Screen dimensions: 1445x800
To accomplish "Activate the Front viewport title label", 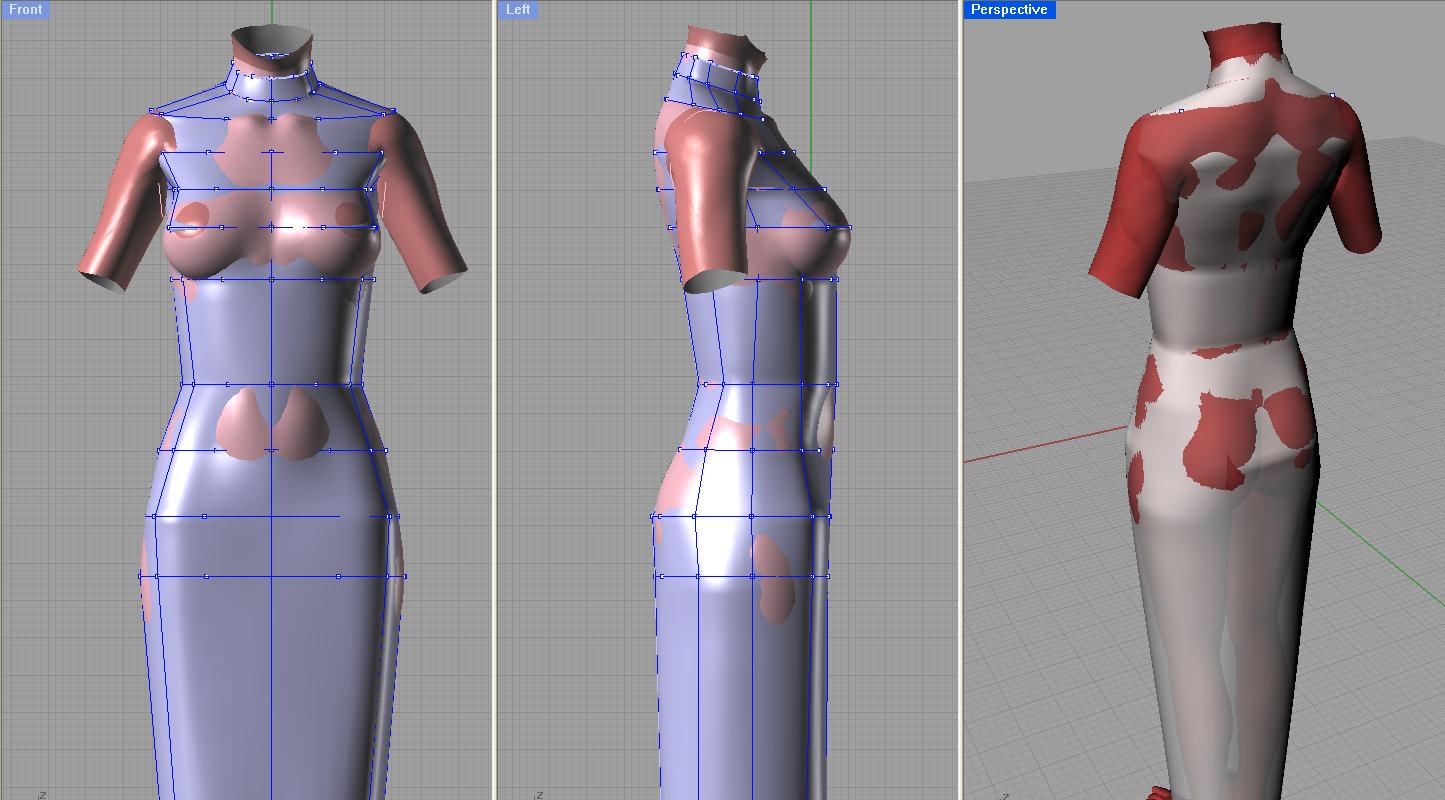I will [25, 10].
